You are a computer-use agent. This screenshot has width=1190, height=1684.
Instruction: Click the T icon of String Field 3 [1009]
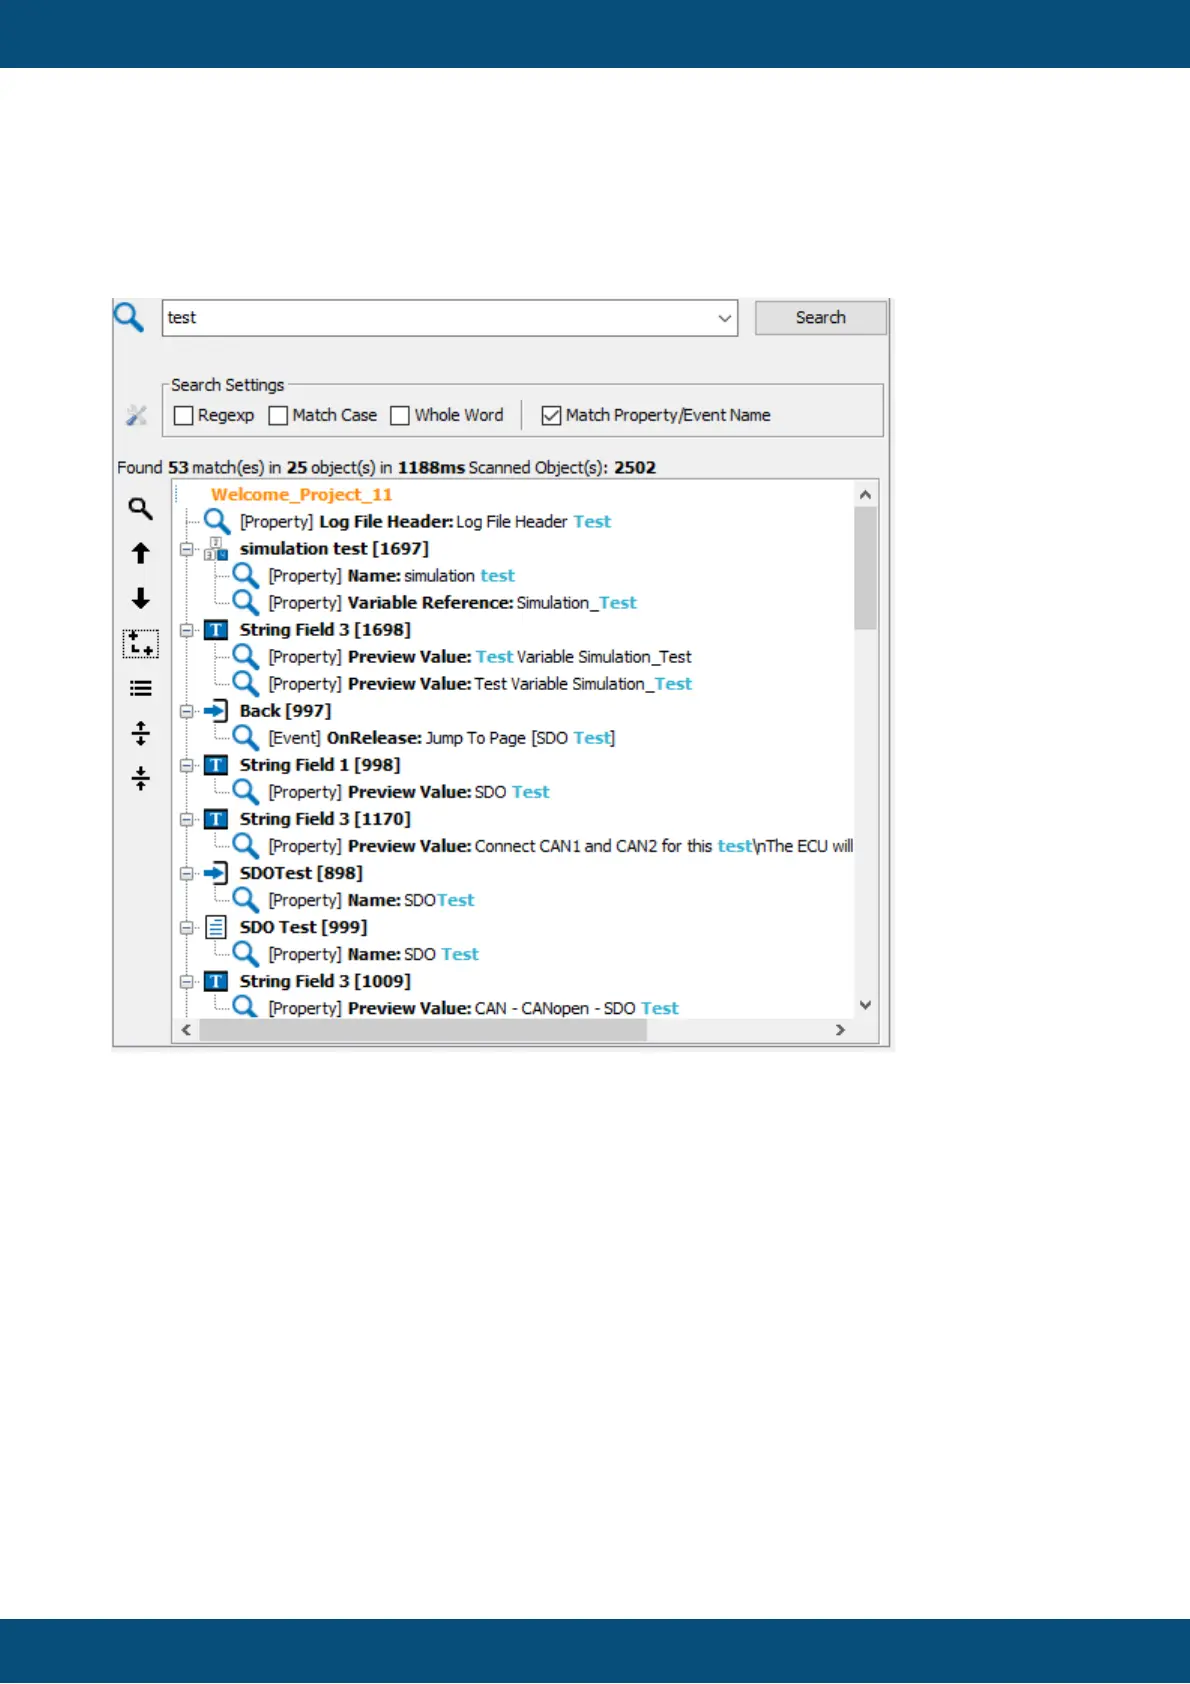point(216,981)
